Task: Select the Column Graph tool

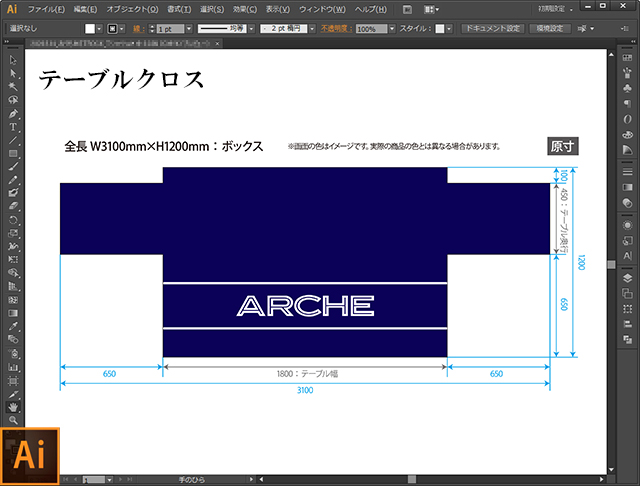Action: pos(13,367)
